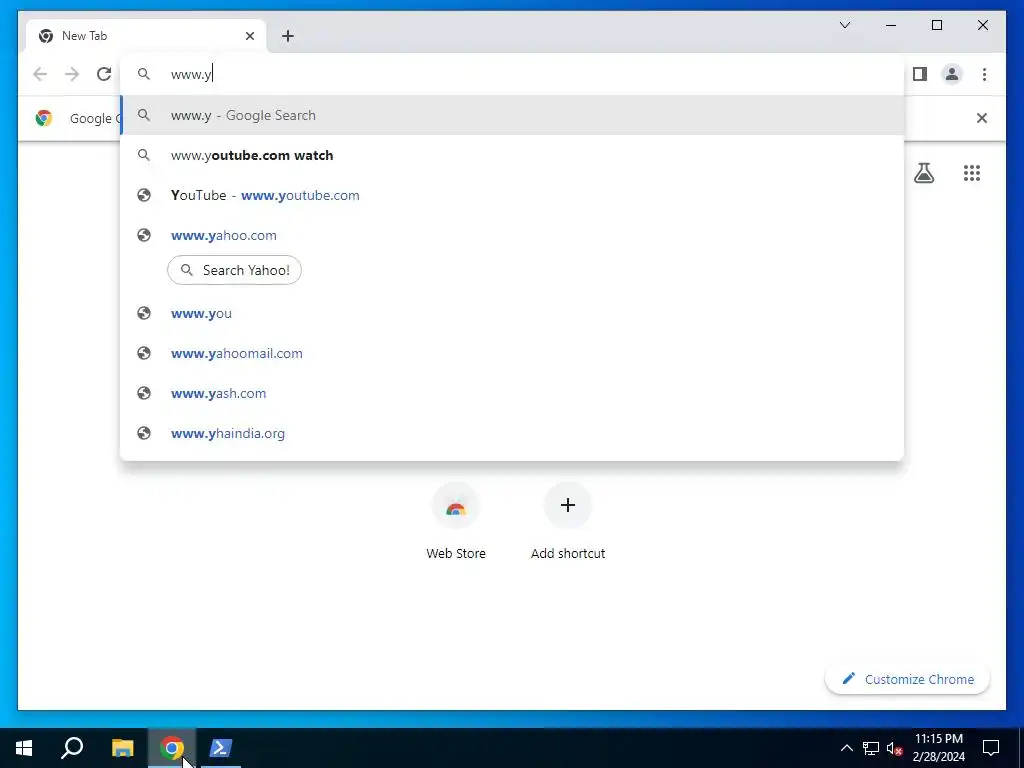
Task: Open the Action Center notifications icon
Action: click(x=991, y=748)
